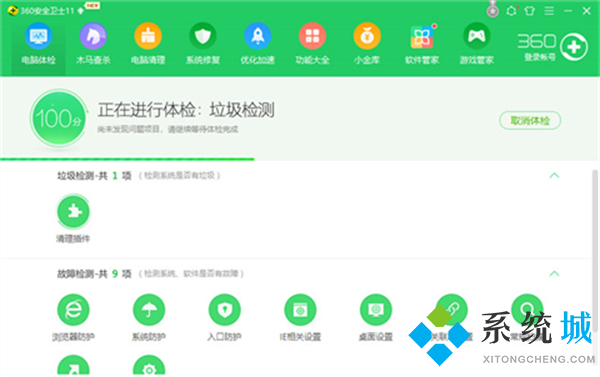Collapse the 故障检测 section chevron
This screenshot has height=377, width=600.
tap(554, 273)
